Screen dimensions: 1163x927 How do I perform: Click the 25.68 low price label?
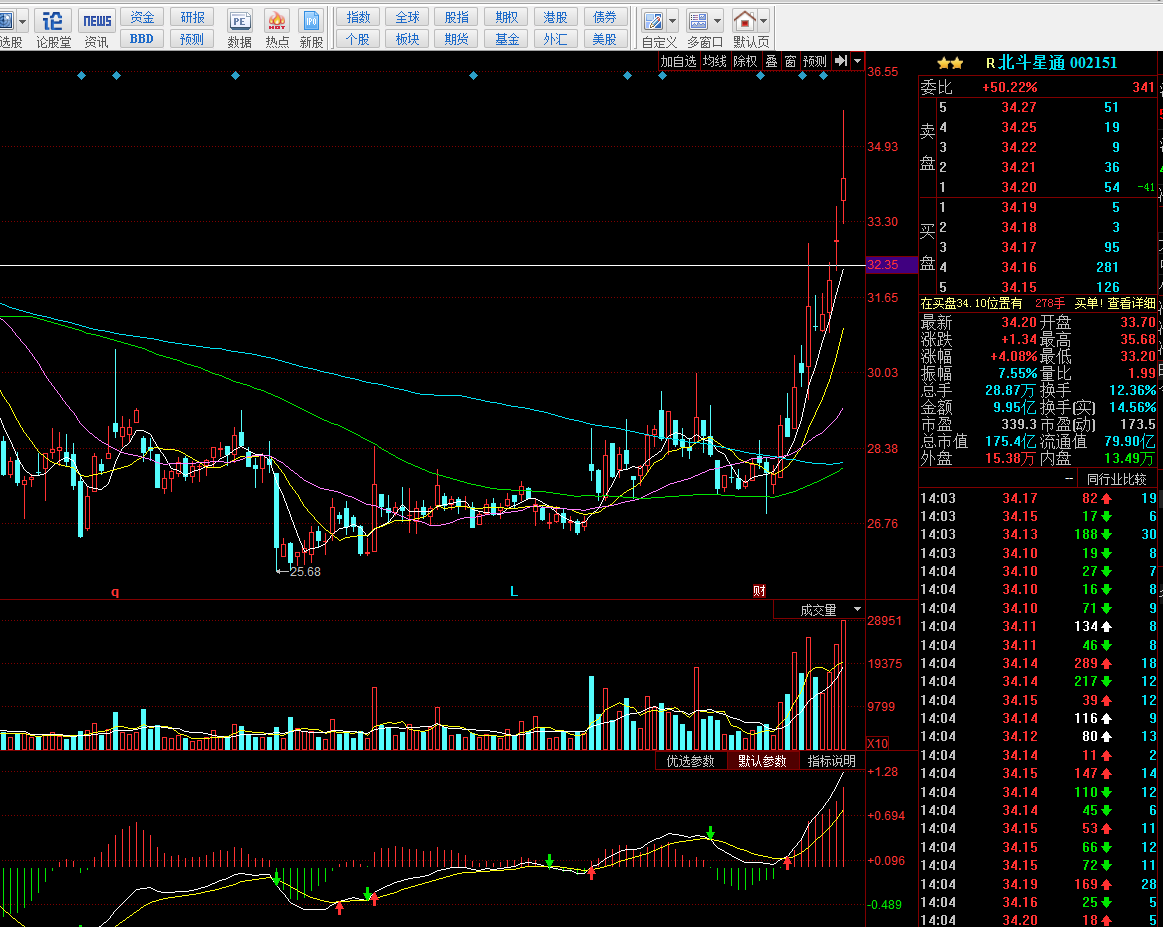click(x=305, y=572)
